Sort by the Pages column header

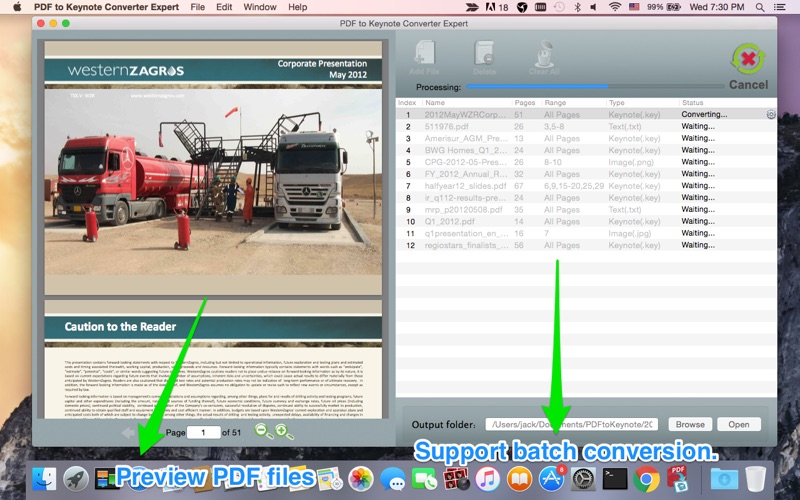[x=524, y=103]
